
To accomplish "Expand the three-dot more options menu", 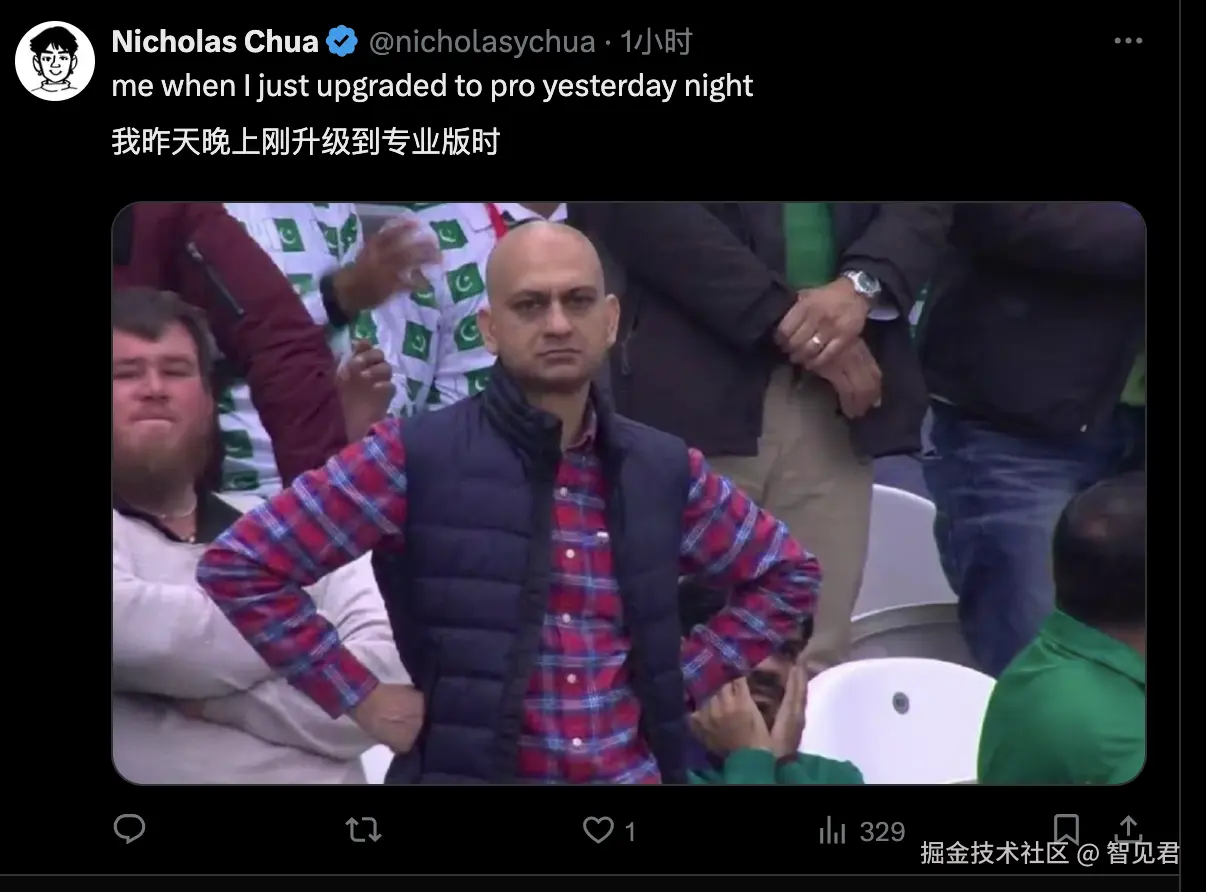I will [x=1128, y=41].
